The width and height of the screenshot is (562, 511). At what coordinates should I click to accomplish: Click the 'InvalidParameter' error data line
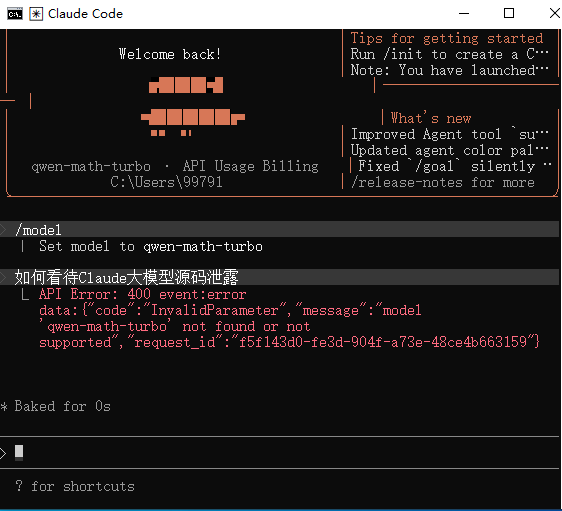(230, 310)
